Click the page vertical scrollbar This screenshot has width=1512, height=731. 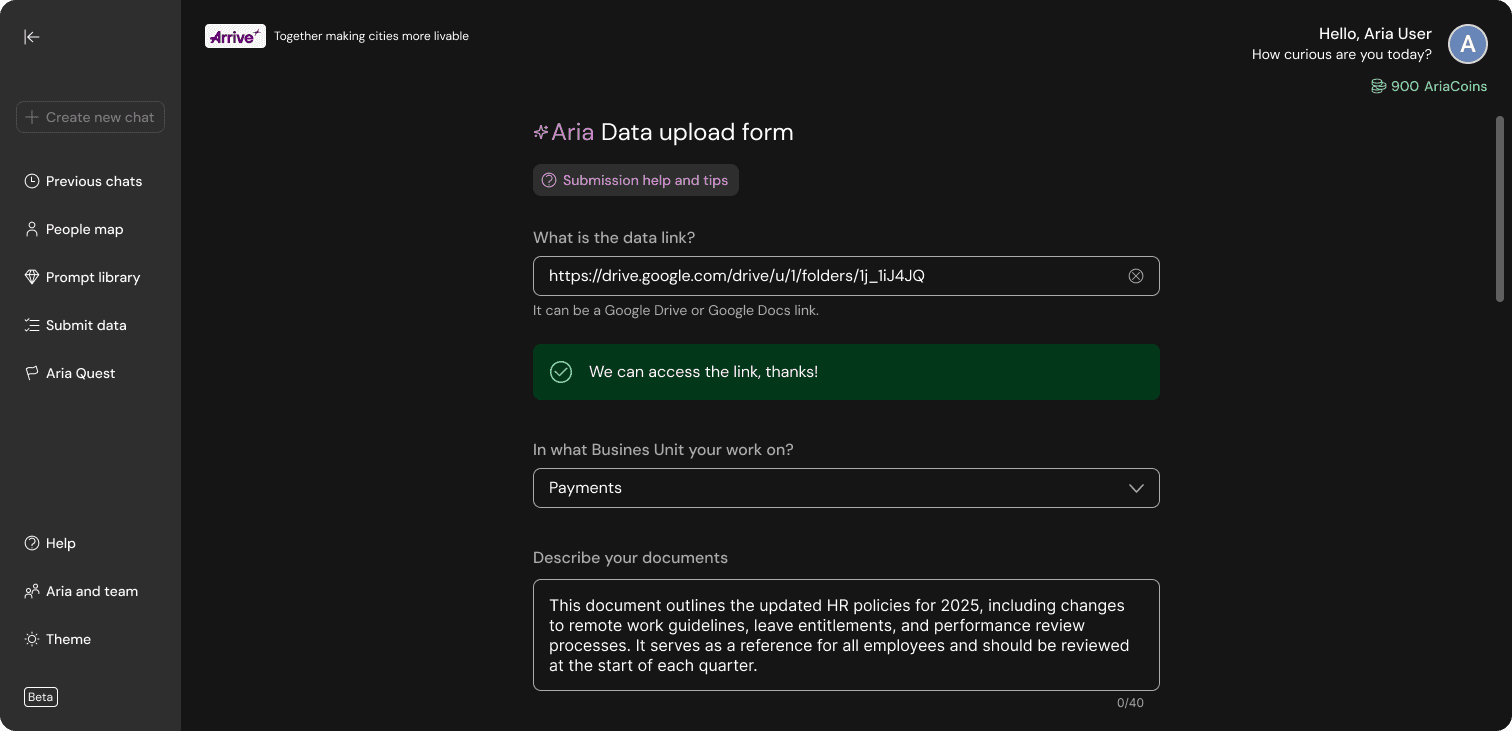coord(1499,209)
